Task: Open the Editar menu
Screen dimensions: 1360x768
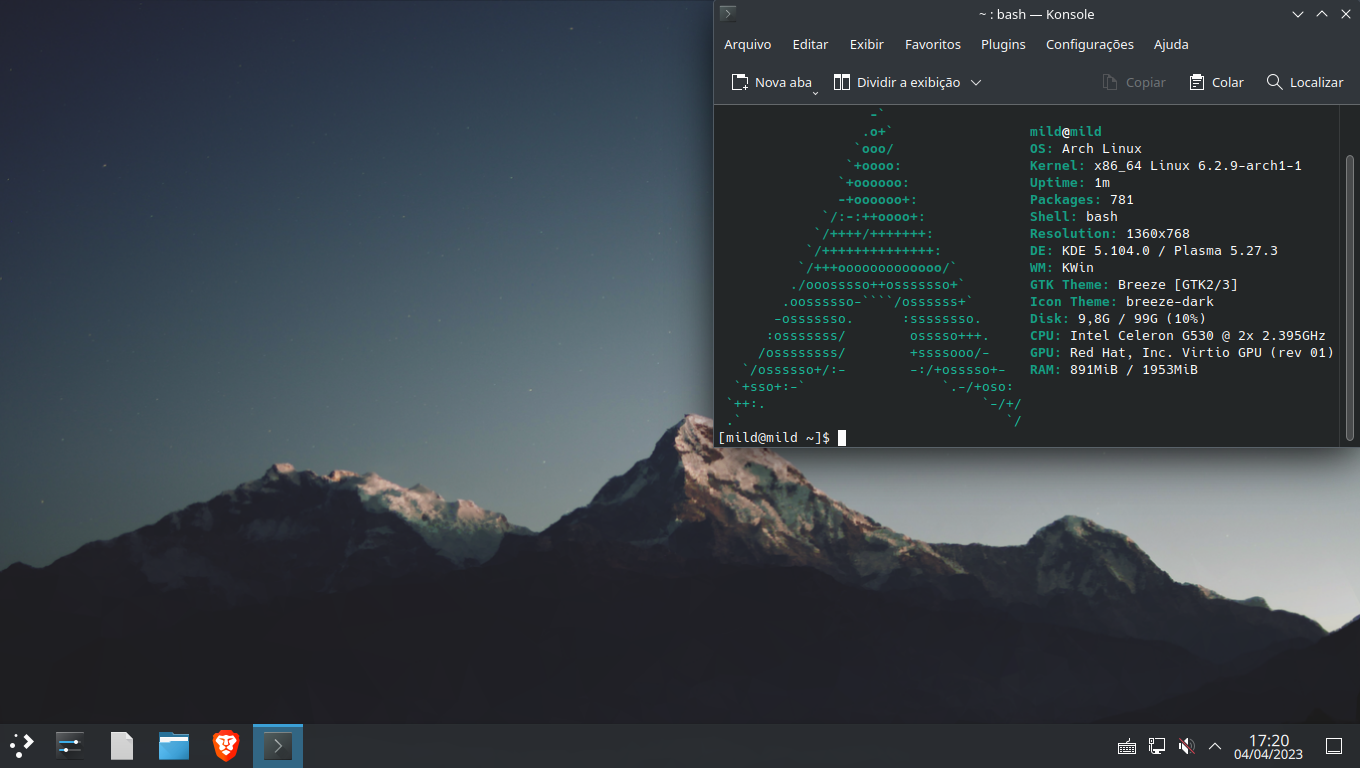Action: 810,44
